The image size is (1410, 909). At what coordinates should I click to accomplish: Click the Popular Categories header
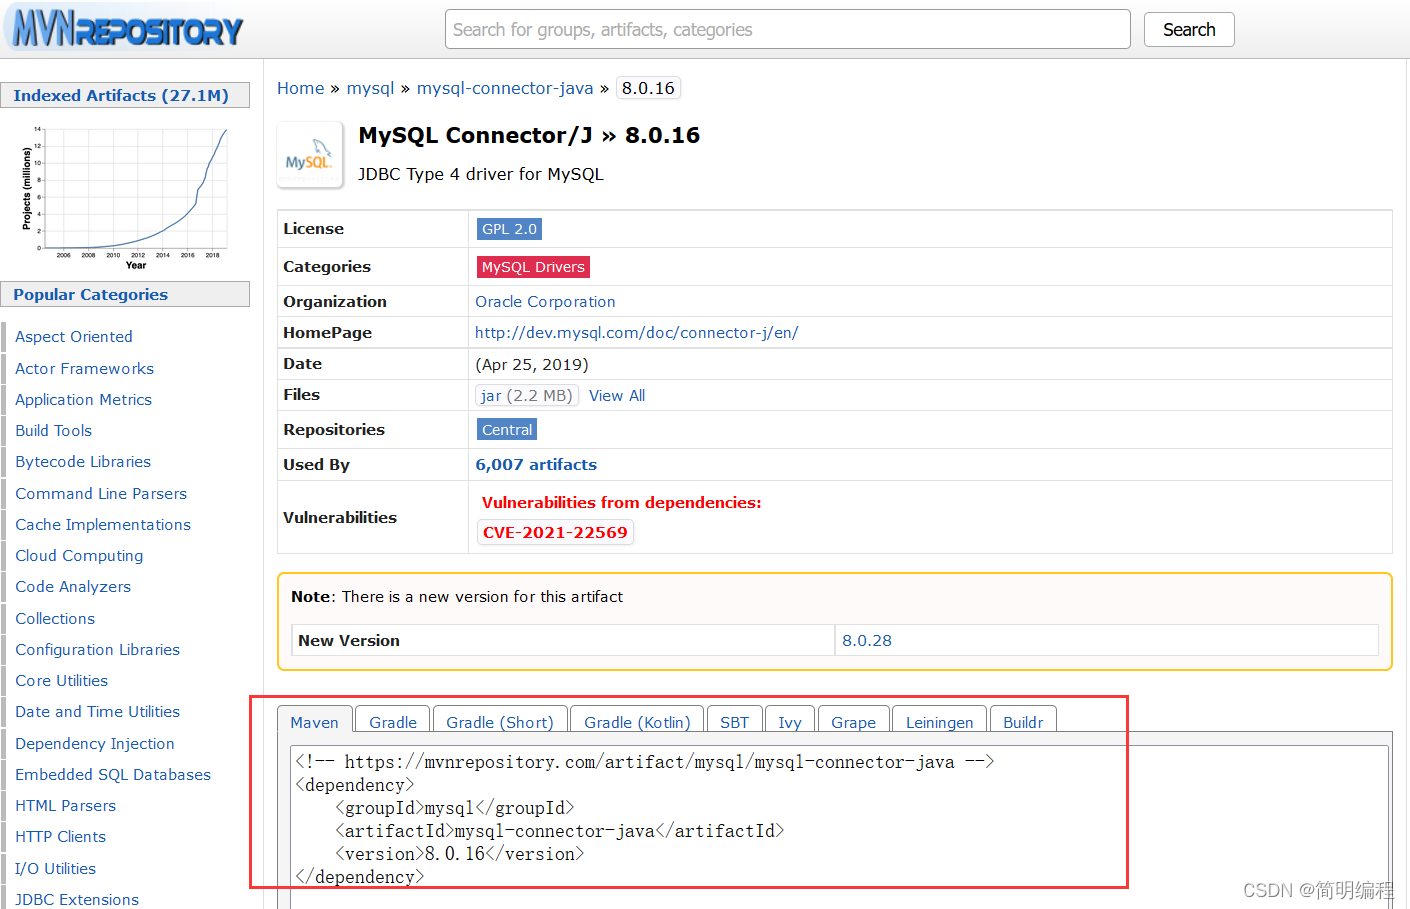(125, 295)
